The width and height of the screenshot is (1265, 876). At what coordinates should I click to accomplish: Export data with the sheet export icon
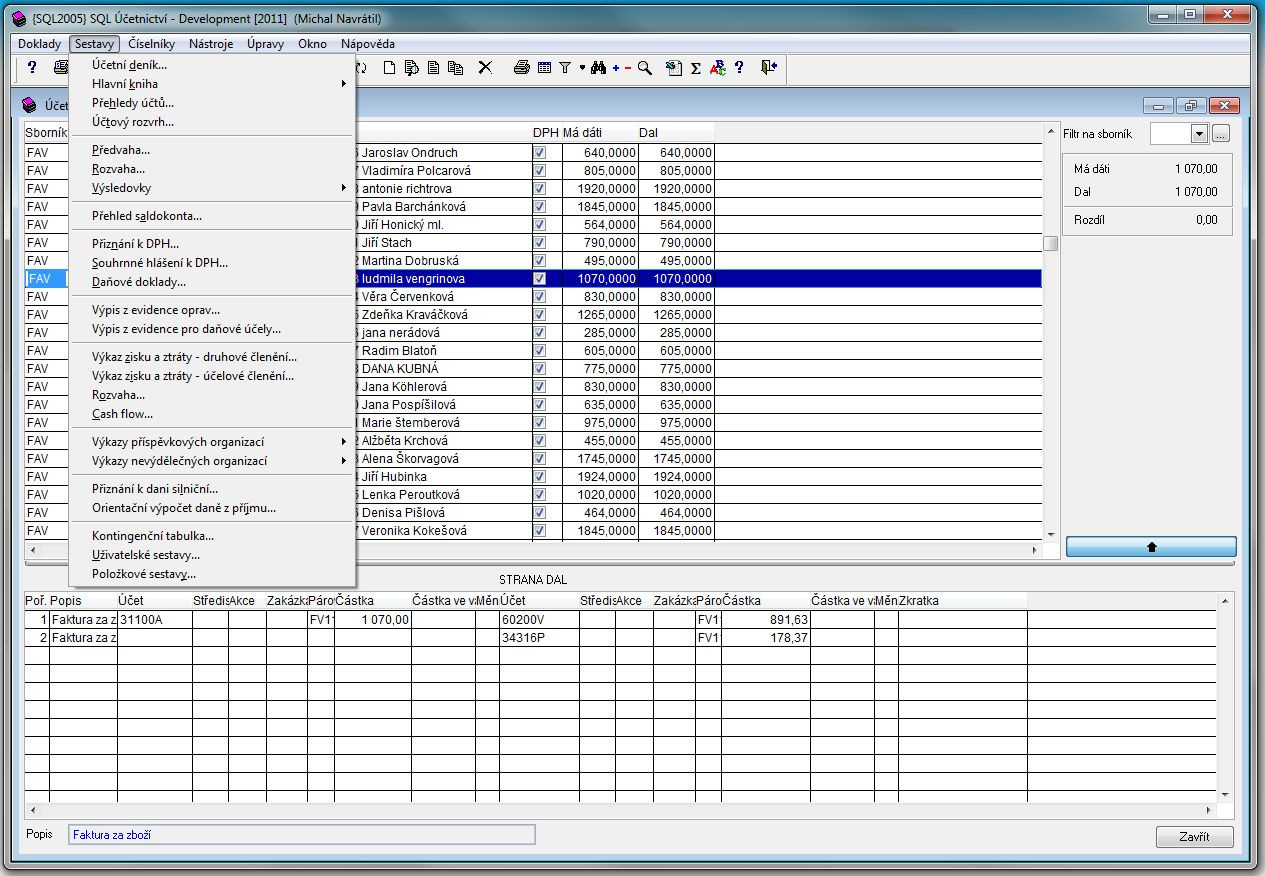[675, 68]
